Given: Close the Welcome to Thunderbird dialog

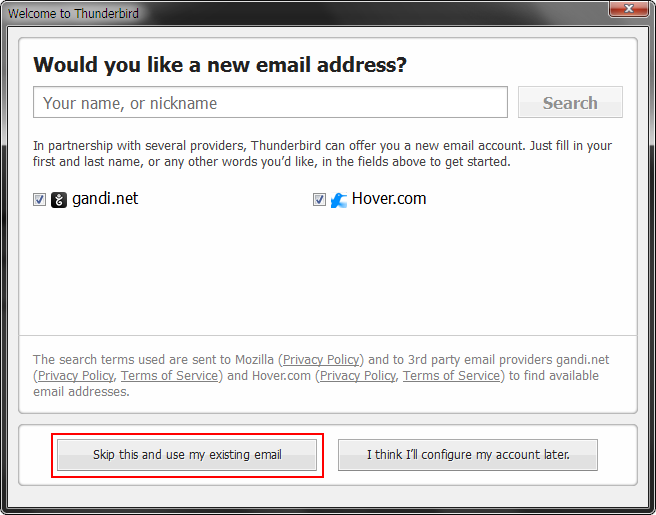Looking at the screenshot, I should pyautogui.click(x=628, y=8).
